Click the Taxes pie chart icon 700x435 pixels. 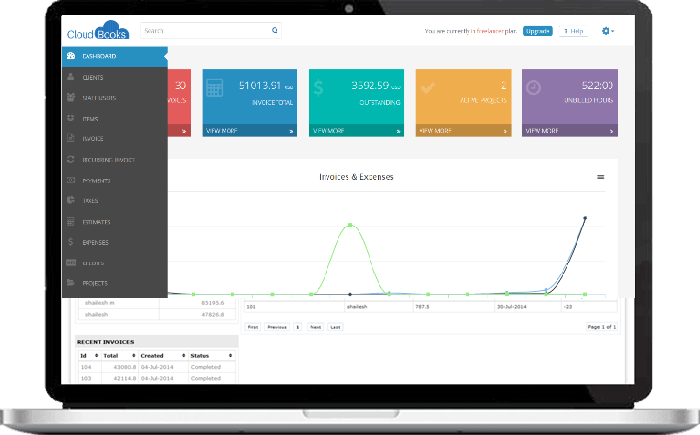click(x=70, y=201)
